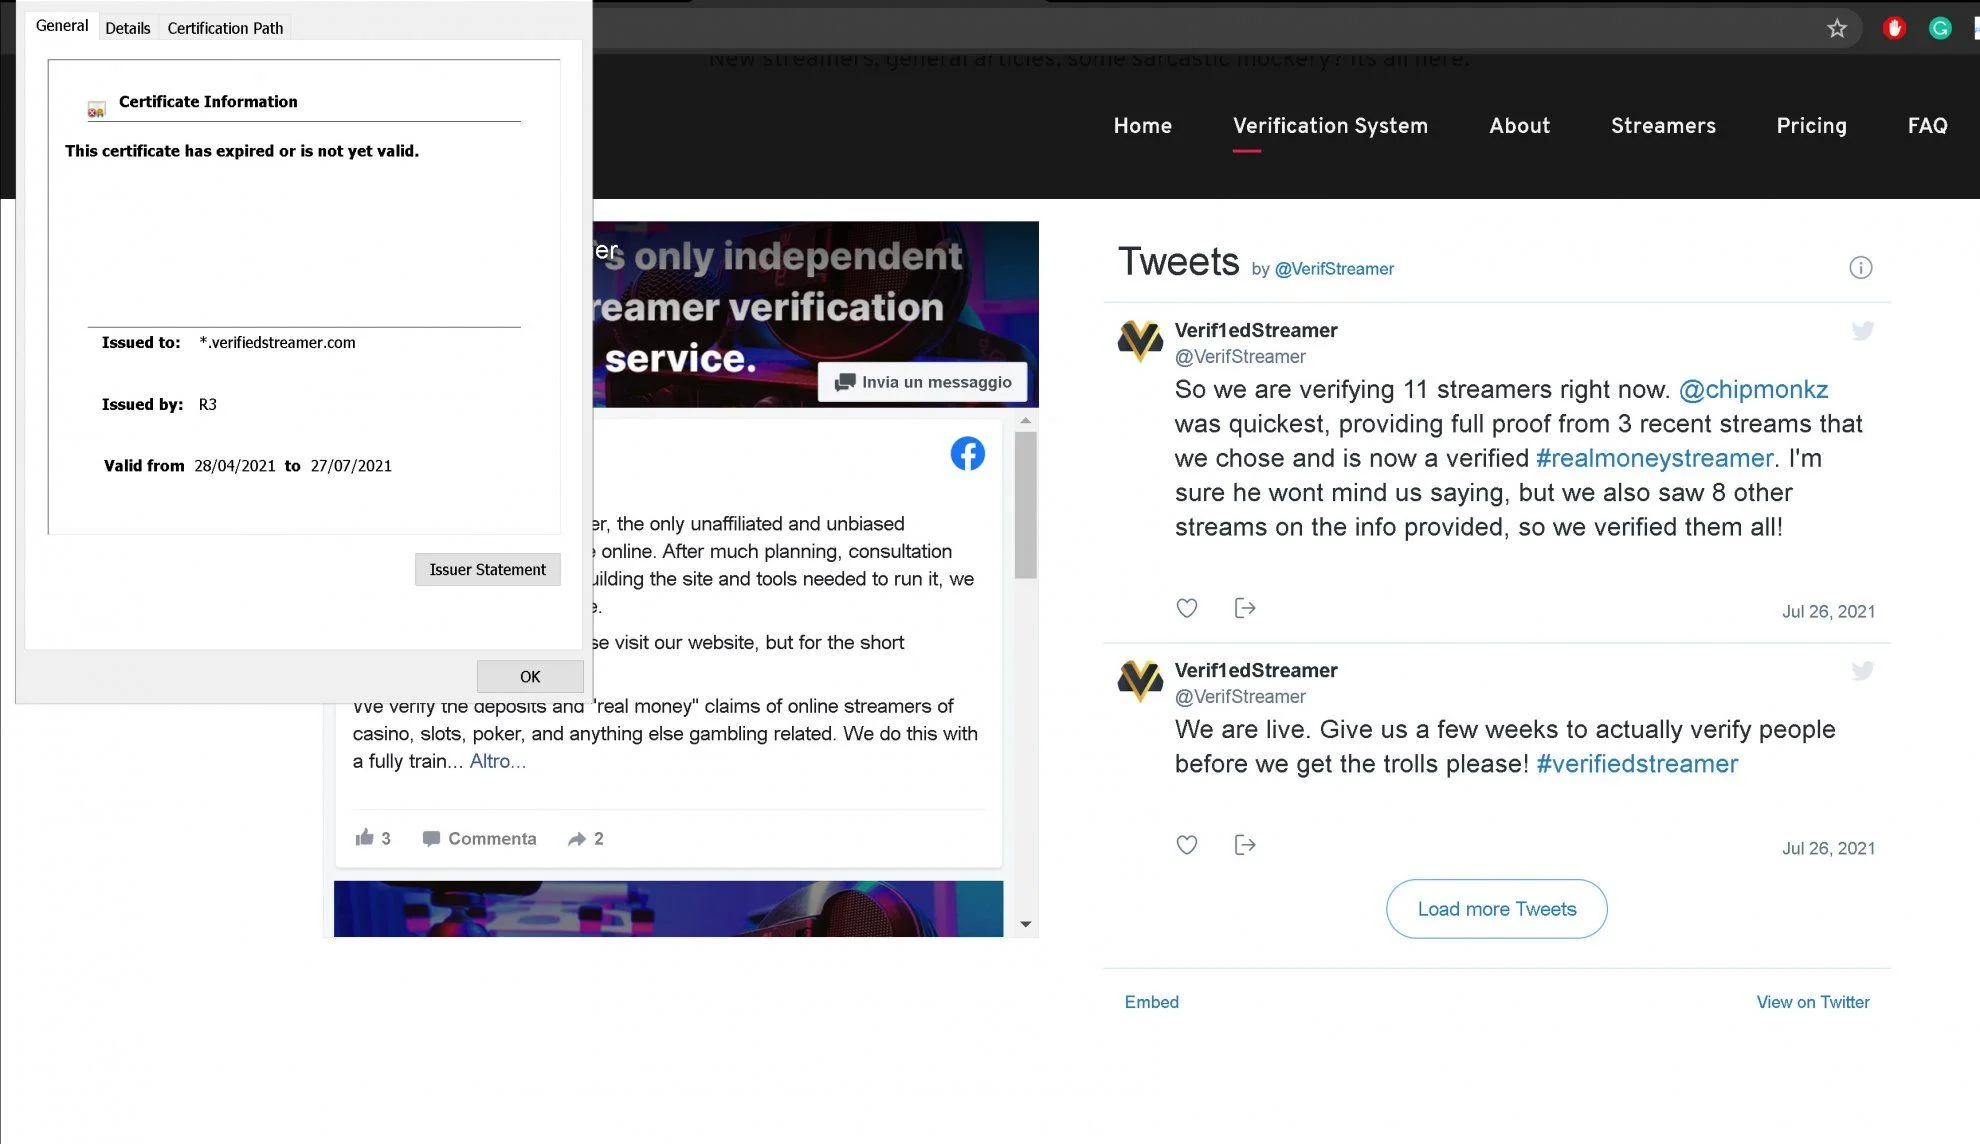Click the Facebook feed scrollbar thumb
Image resolution: width=1980 pixels, height=1144 pixels.
pyautogui.click(x=1025, y=505)
